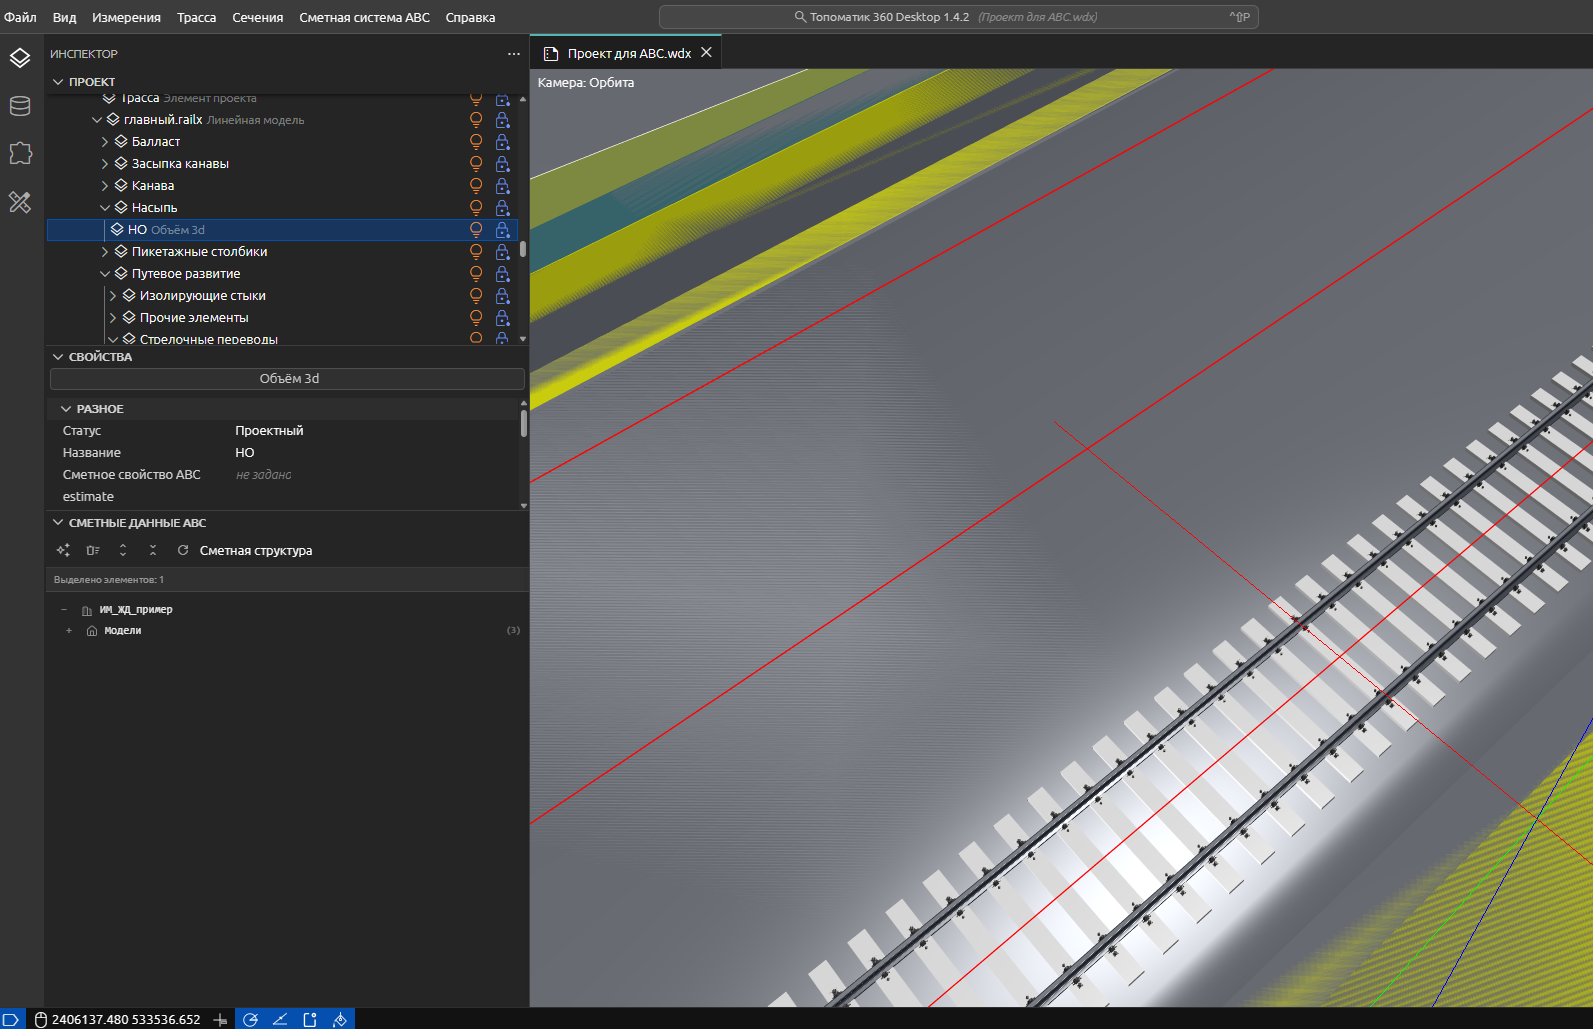
Task: Collapse all nodes in the estimate structure
Action: (x=153, y=550)
